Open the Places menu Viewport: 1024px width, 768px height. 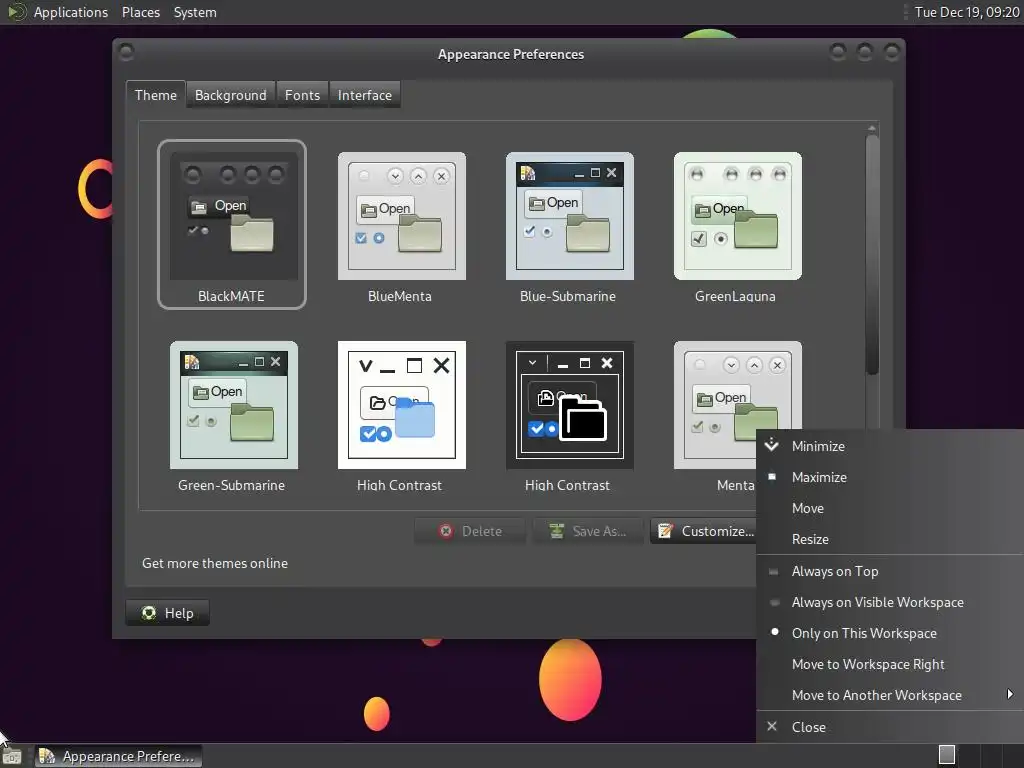point(141,12)
